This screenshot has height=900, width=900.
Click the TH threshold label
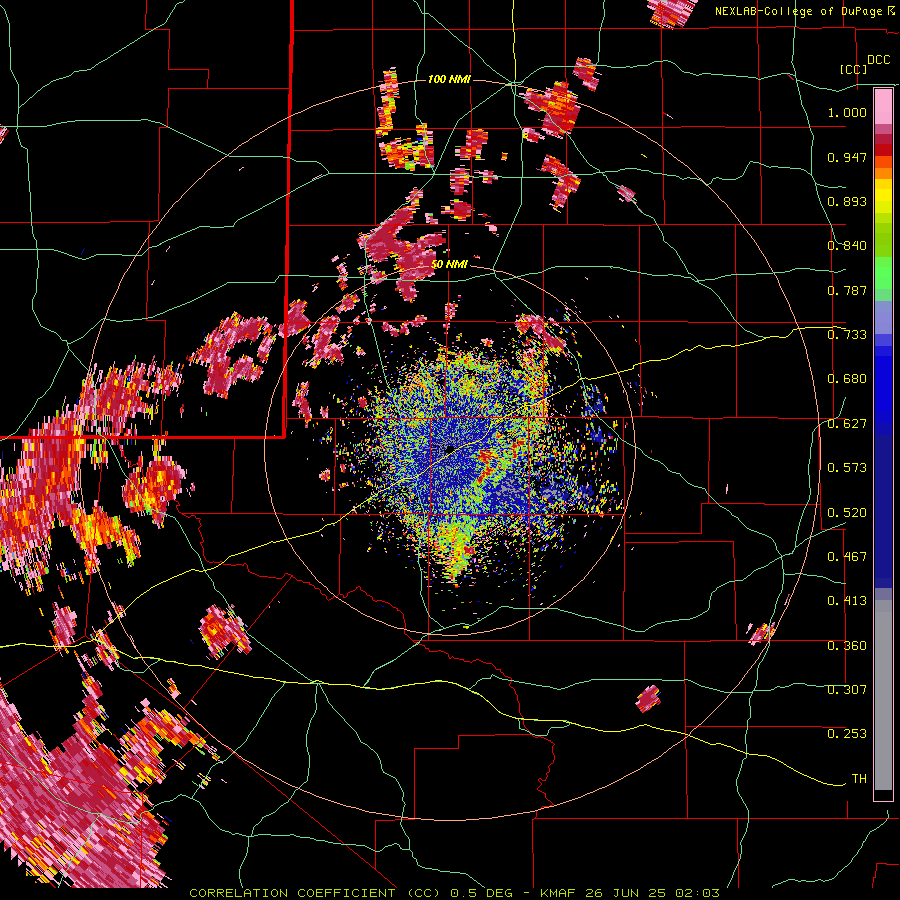859,779
